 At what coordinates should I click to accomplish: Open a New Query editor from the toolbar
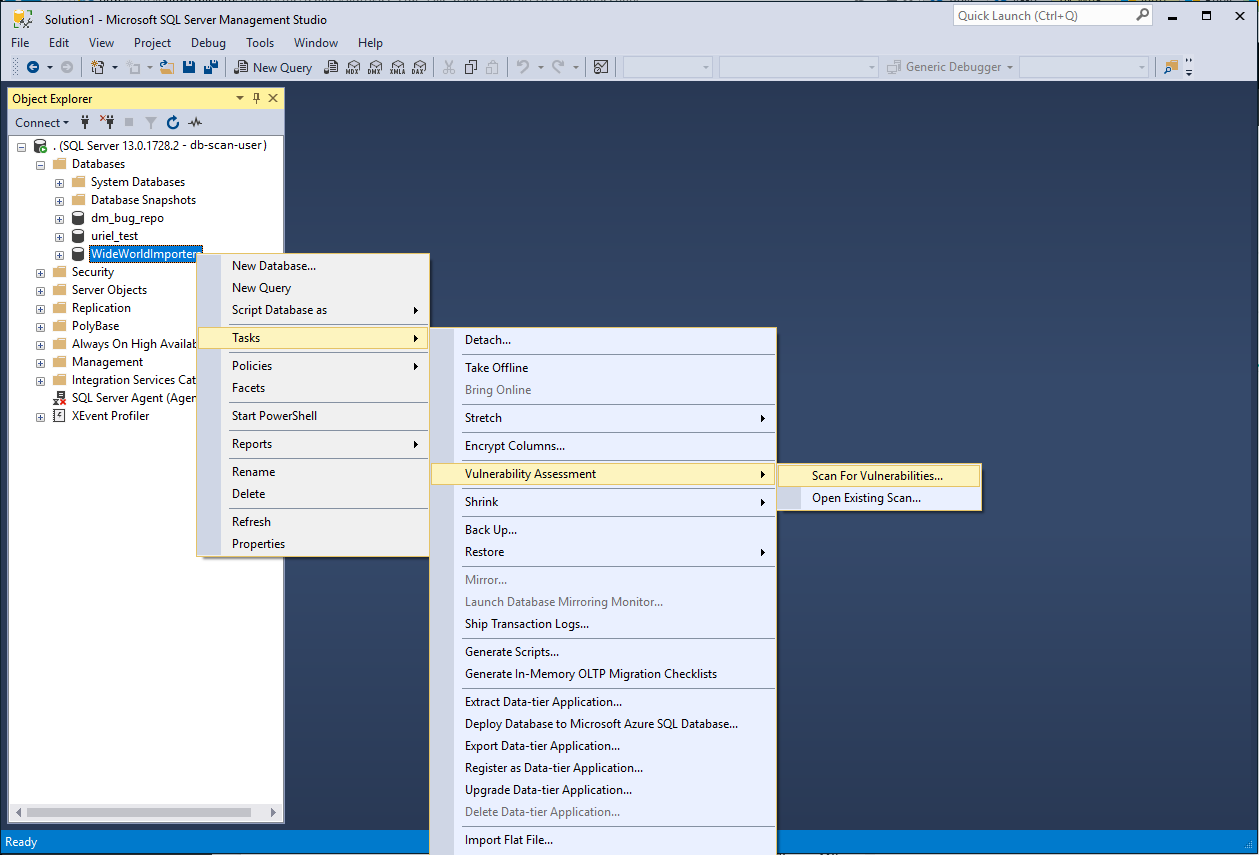point(273,67)
